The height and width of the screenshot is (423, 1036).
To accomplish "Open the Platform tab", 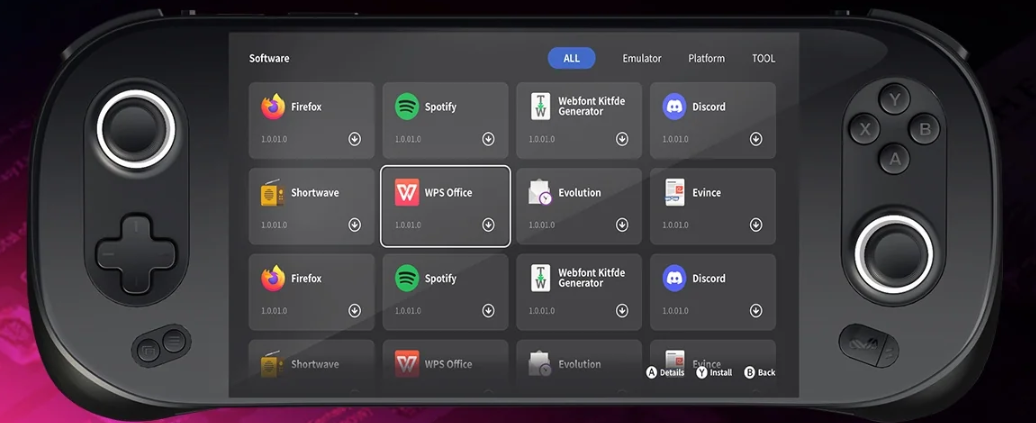I will pos(706,58).
